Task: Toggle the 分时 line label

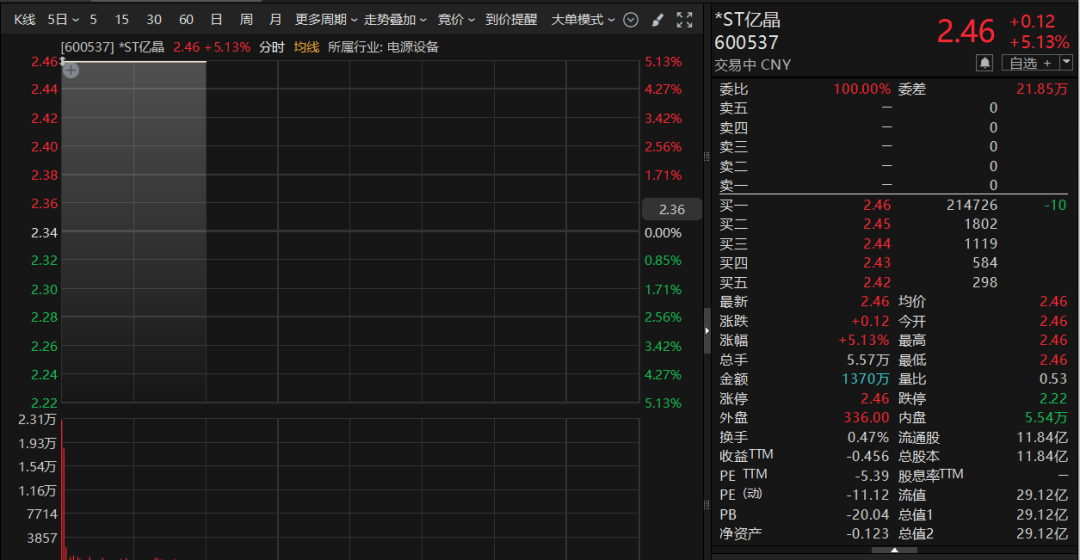Action: point(271,47)
